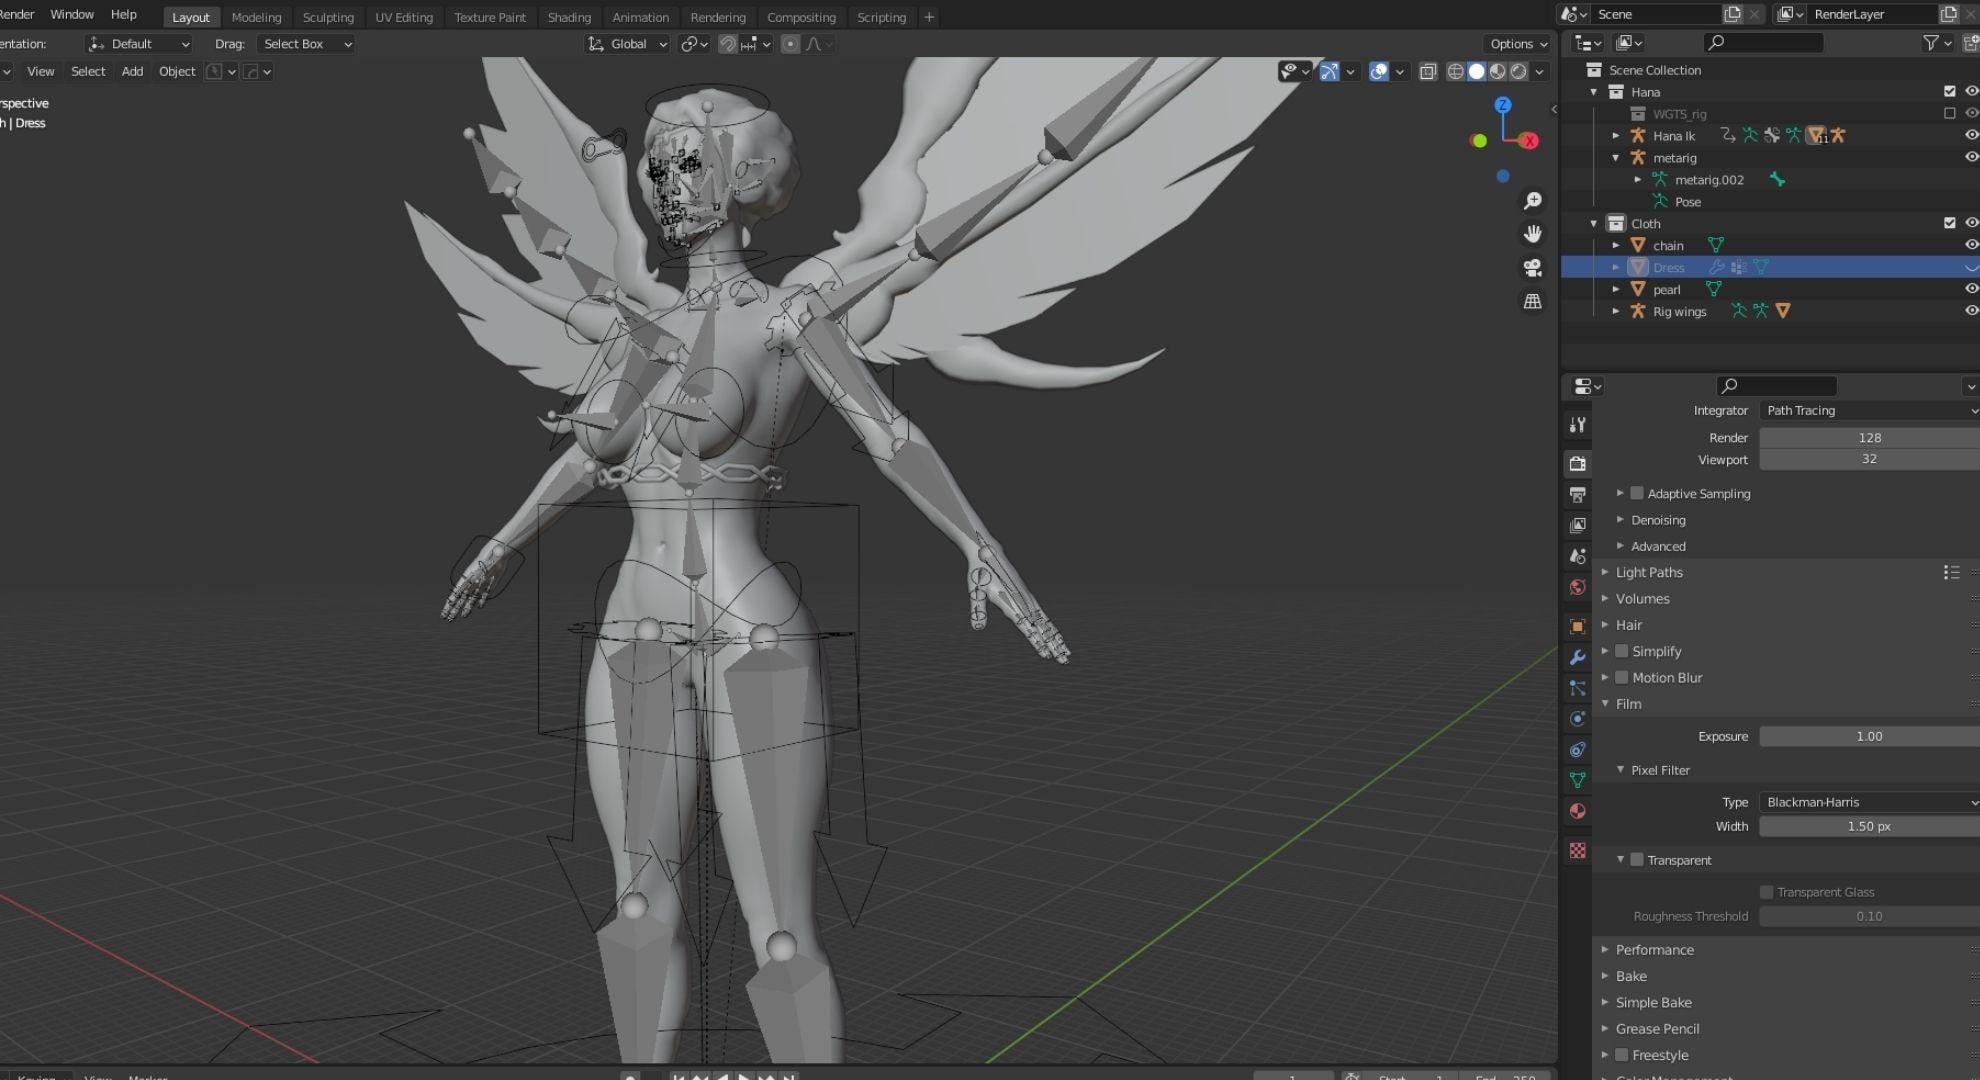Expand the Light Paths panel
The width and height of the screenshot is (1980, 1080).
click(x=1649, y=573)
